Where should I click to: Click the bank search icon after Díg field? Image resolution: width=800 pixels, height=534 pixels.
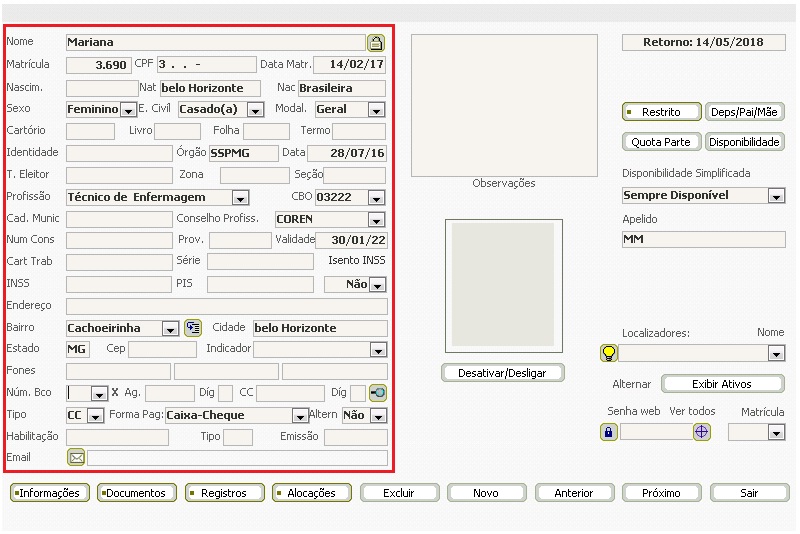(x=378, y=393)
